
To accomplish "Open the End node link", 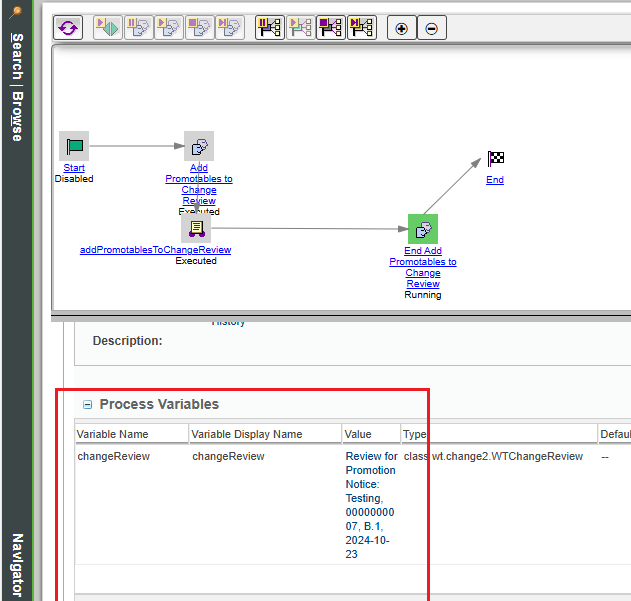I will coord(495,180).
